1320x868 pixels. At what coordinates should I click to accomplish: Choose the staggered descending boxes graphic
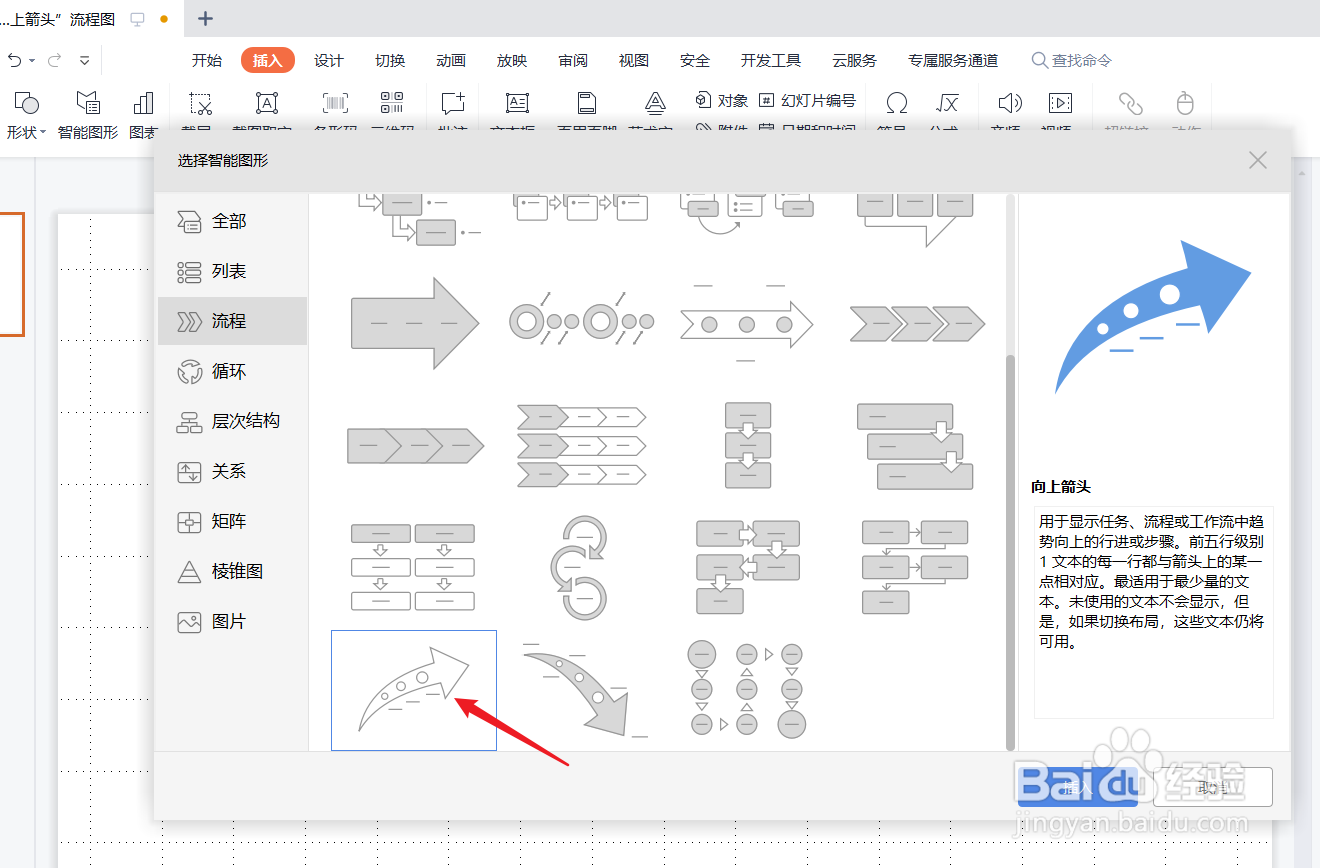915,446
